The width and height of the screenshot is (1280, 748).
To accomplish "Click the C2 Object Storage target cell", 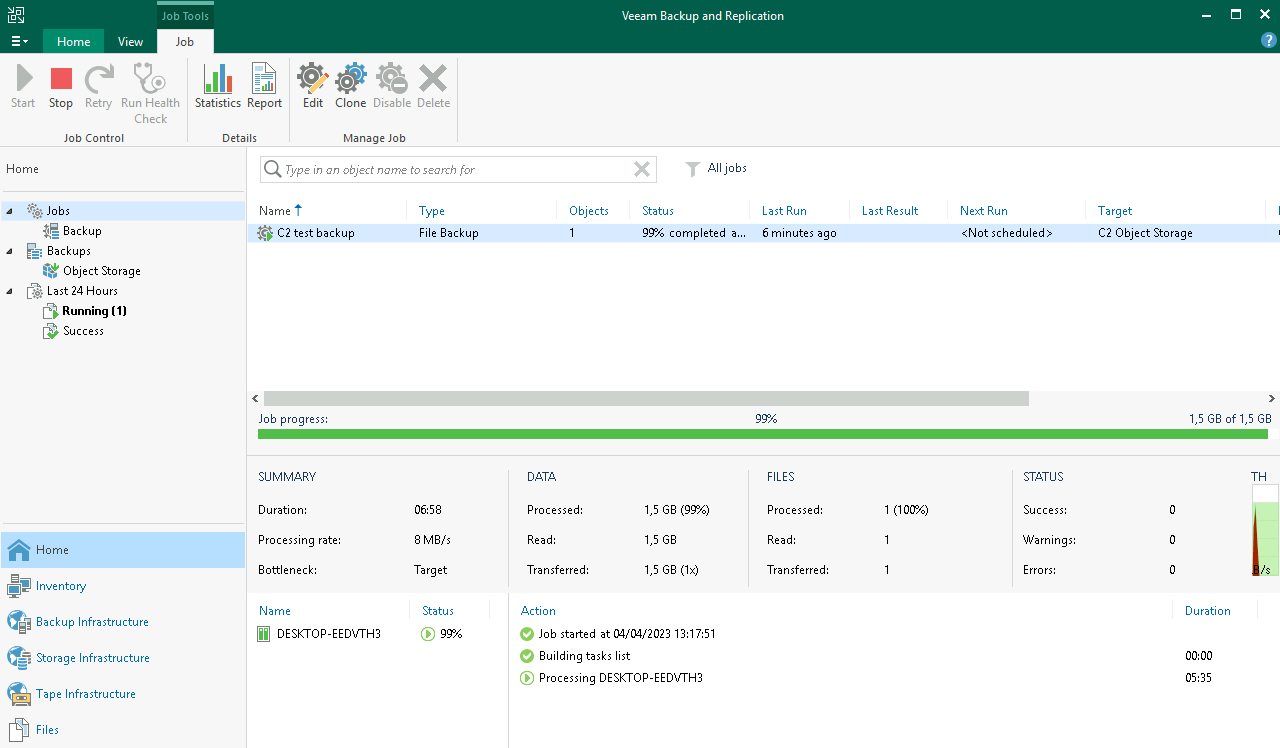I will [x=1145, y=233].
